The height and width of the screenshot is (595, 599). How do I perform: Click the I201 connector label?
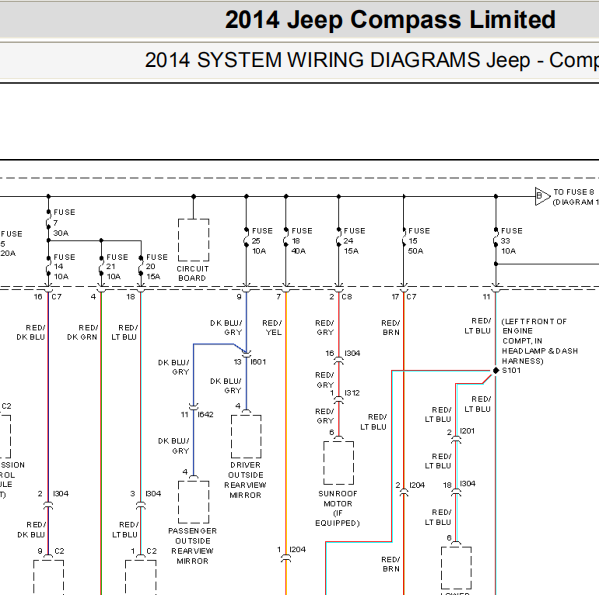467,431
